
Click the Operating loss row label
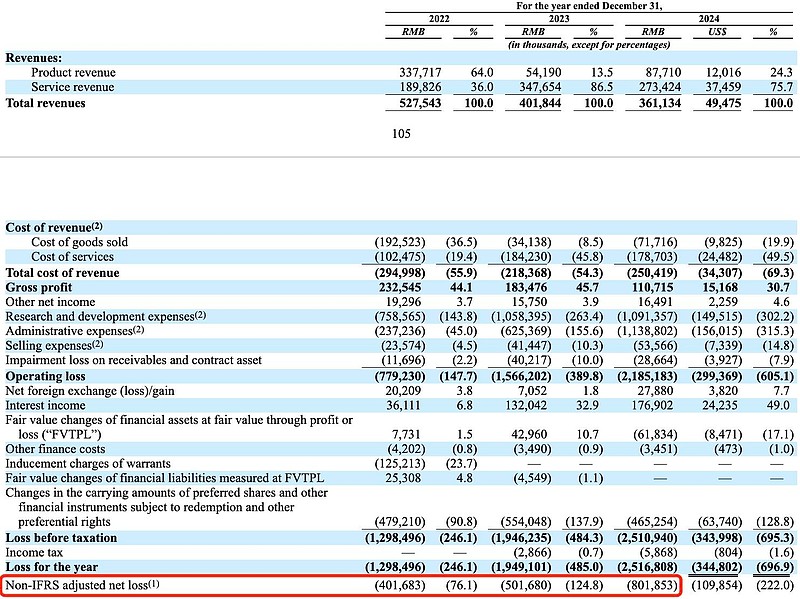46,374
